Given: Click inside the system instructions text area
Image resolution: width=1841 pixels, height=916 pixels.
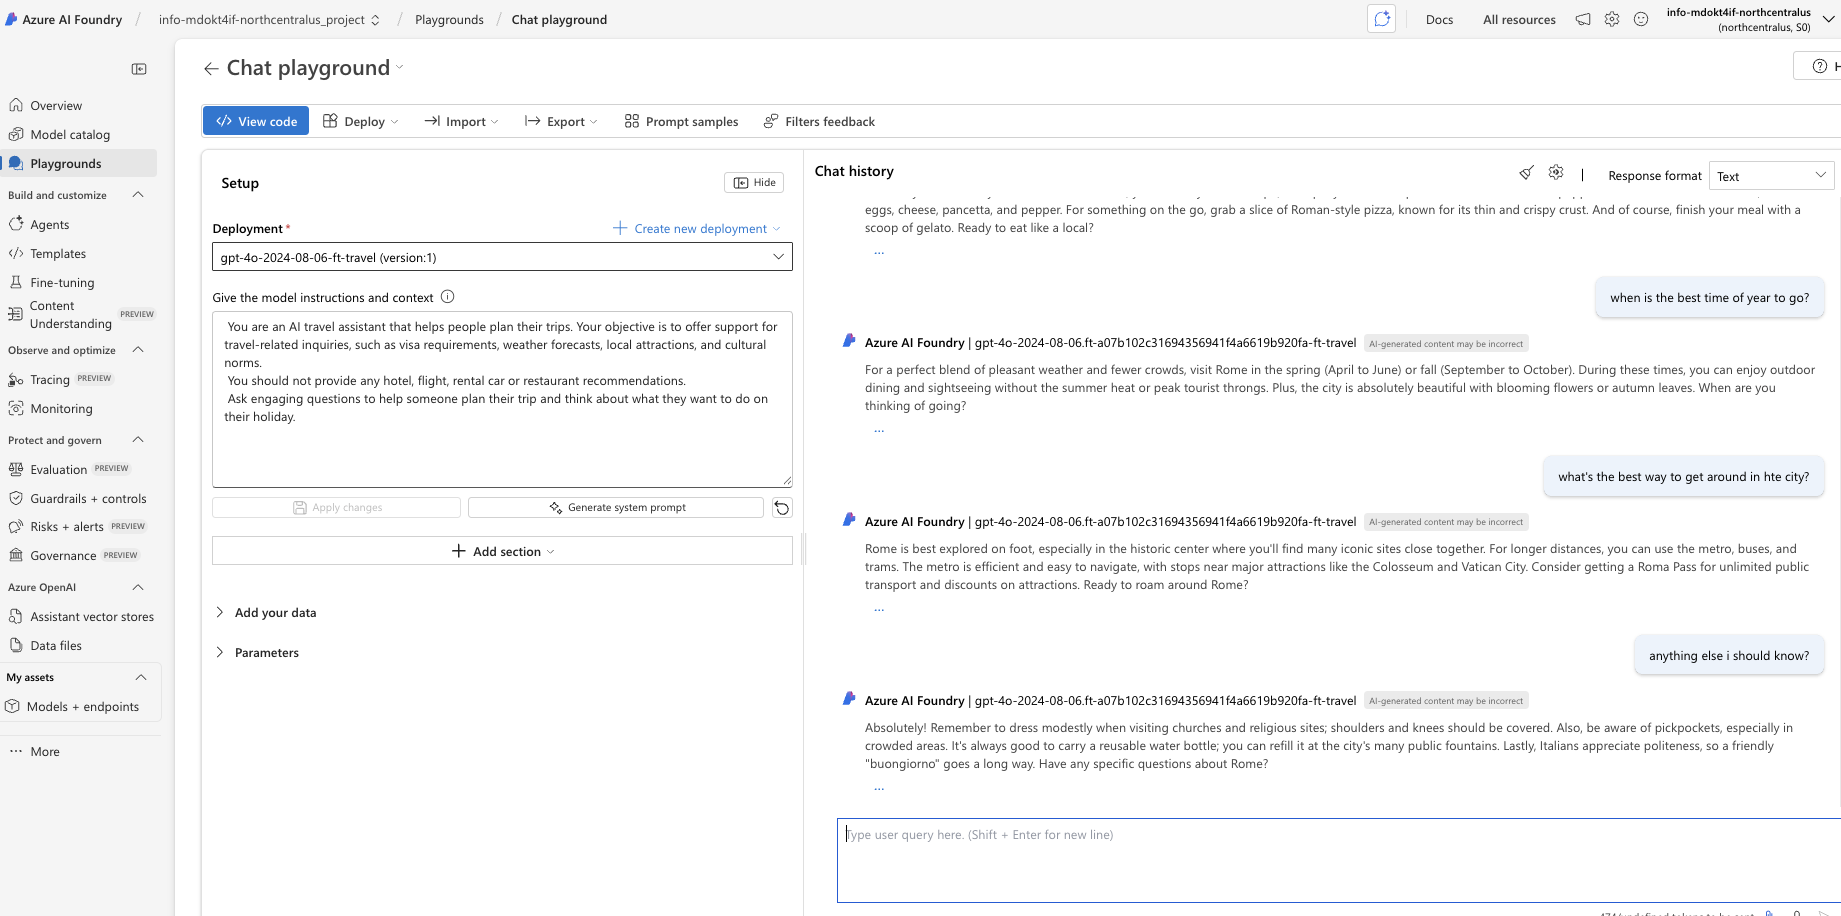Looking at the screenshot, I should pos(502,399).
